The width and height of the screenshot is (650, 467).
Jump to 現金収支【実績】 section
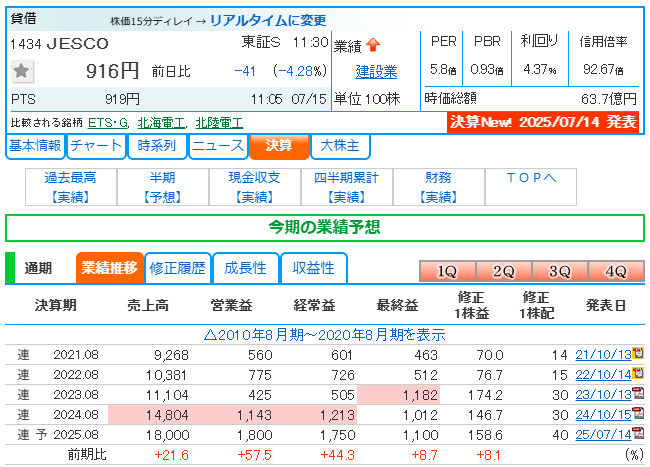tap(255, 187)
